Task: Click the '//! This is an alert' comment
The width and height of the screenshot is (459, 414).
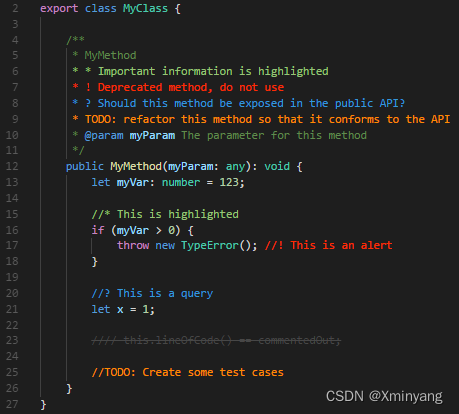Action: [329, 246]
